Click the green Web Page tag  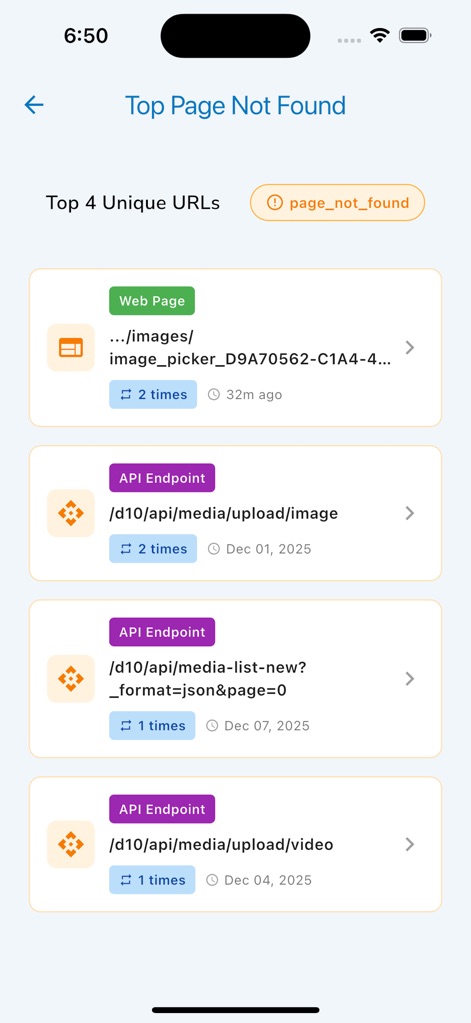(152, 301)
